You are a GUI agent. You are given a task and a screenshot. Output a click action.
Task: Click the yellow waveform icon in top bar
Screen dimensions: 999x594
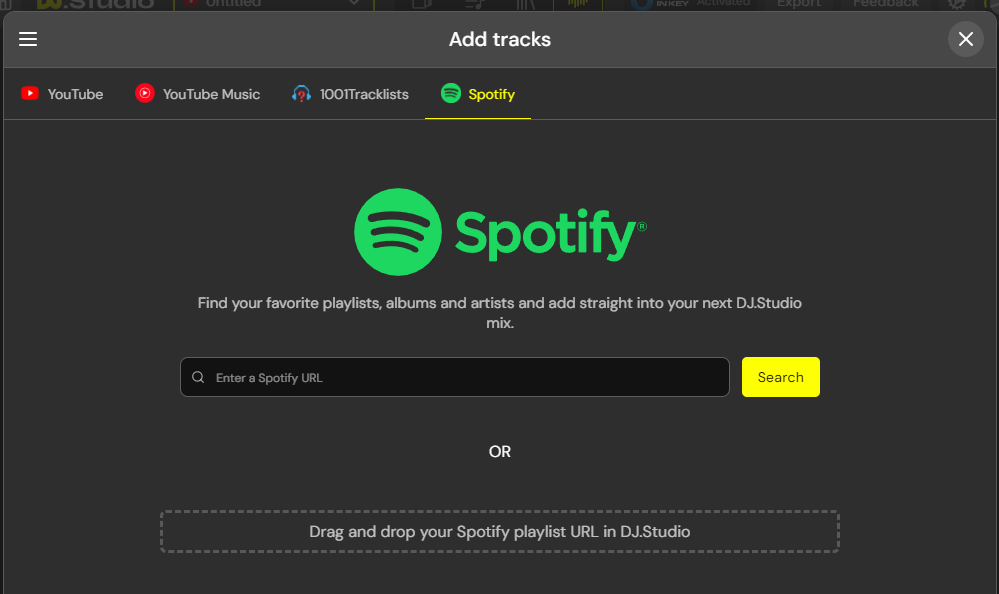click(578, 4)
